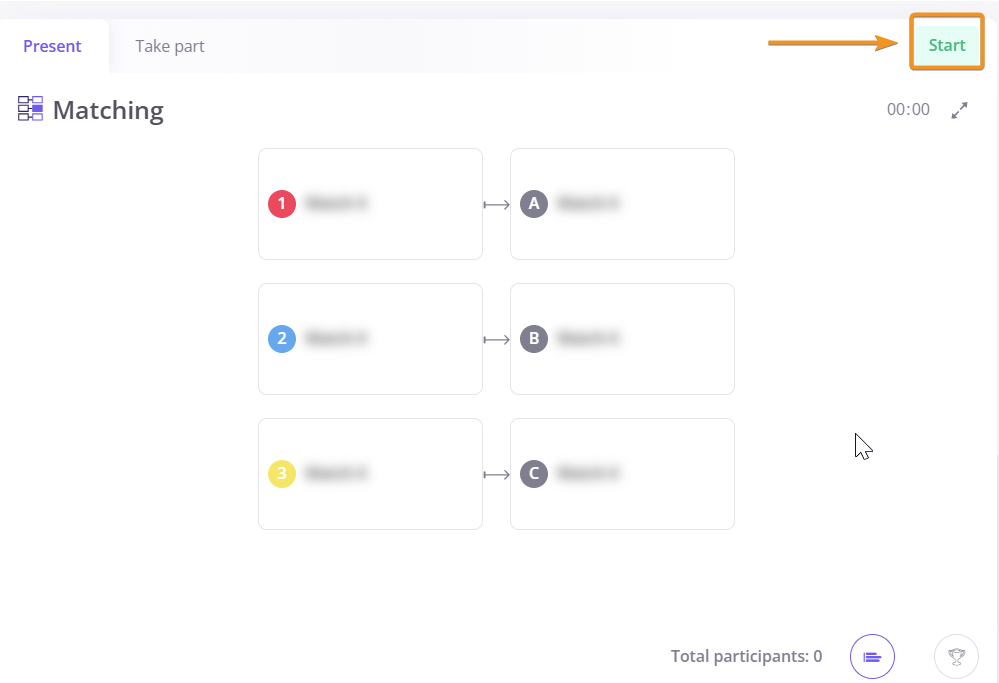Screen dimensions: 999x683
Task: Open the Present tab
Action: [52, 47]
